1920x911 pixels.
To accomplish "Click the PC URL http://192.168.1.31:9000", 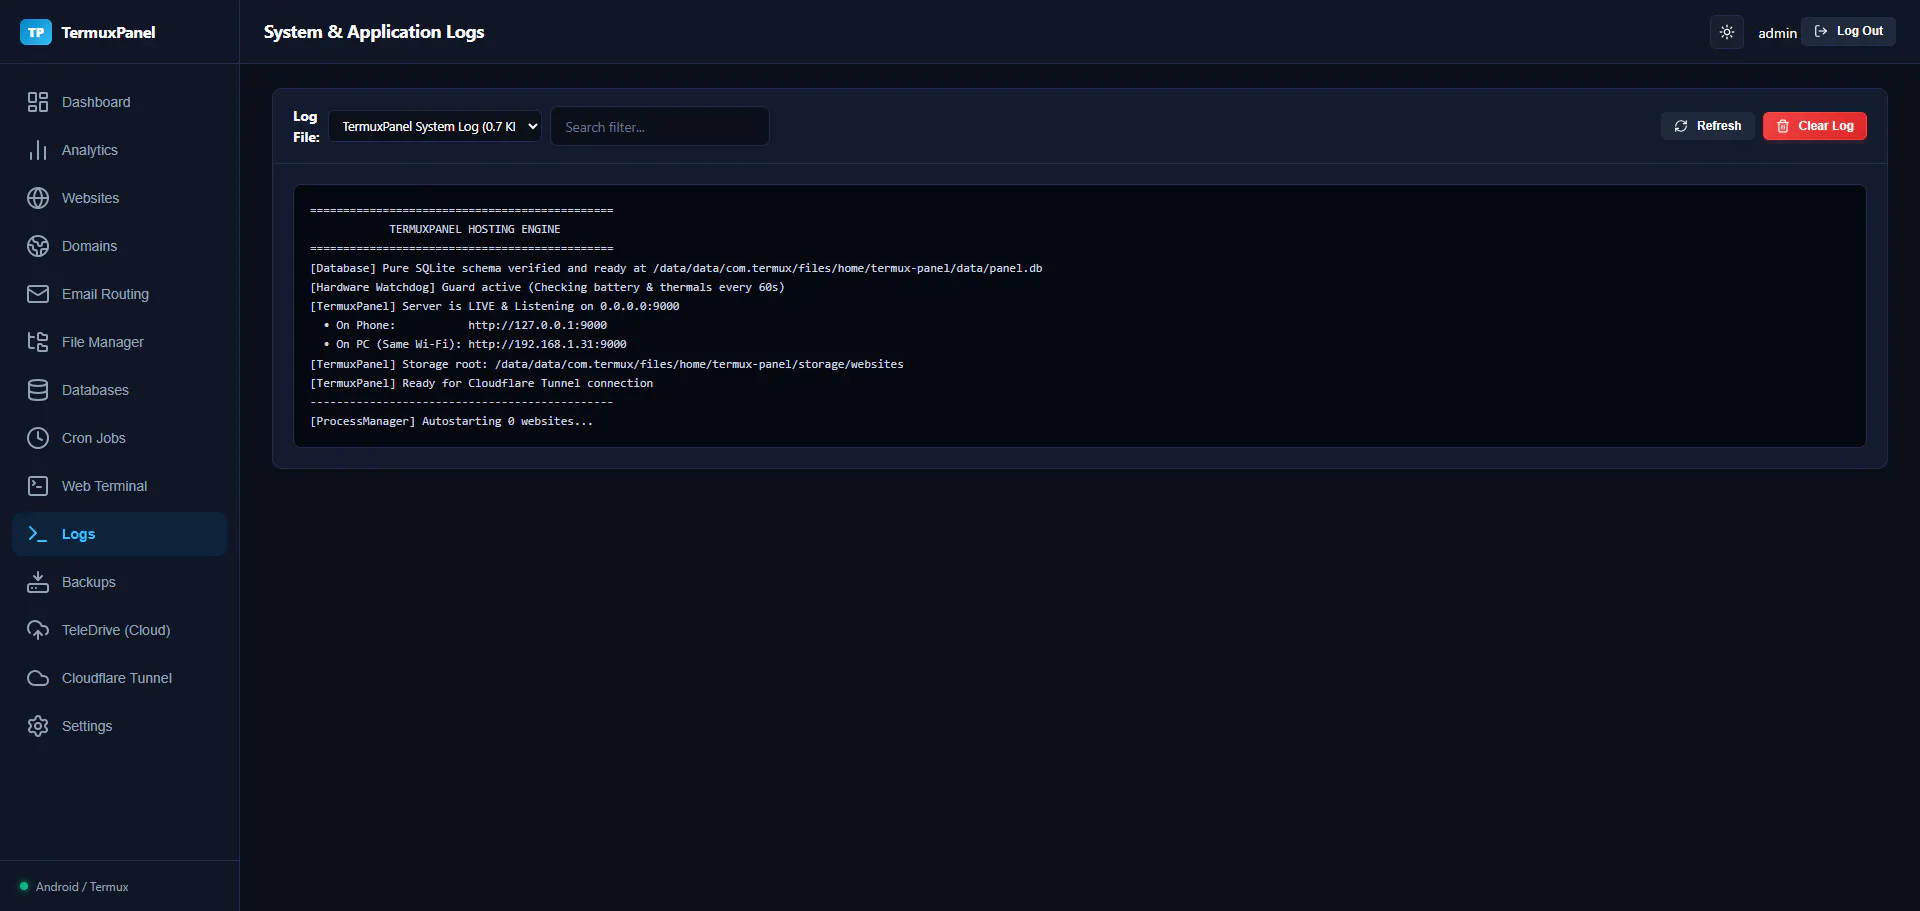I will (547, 344).
